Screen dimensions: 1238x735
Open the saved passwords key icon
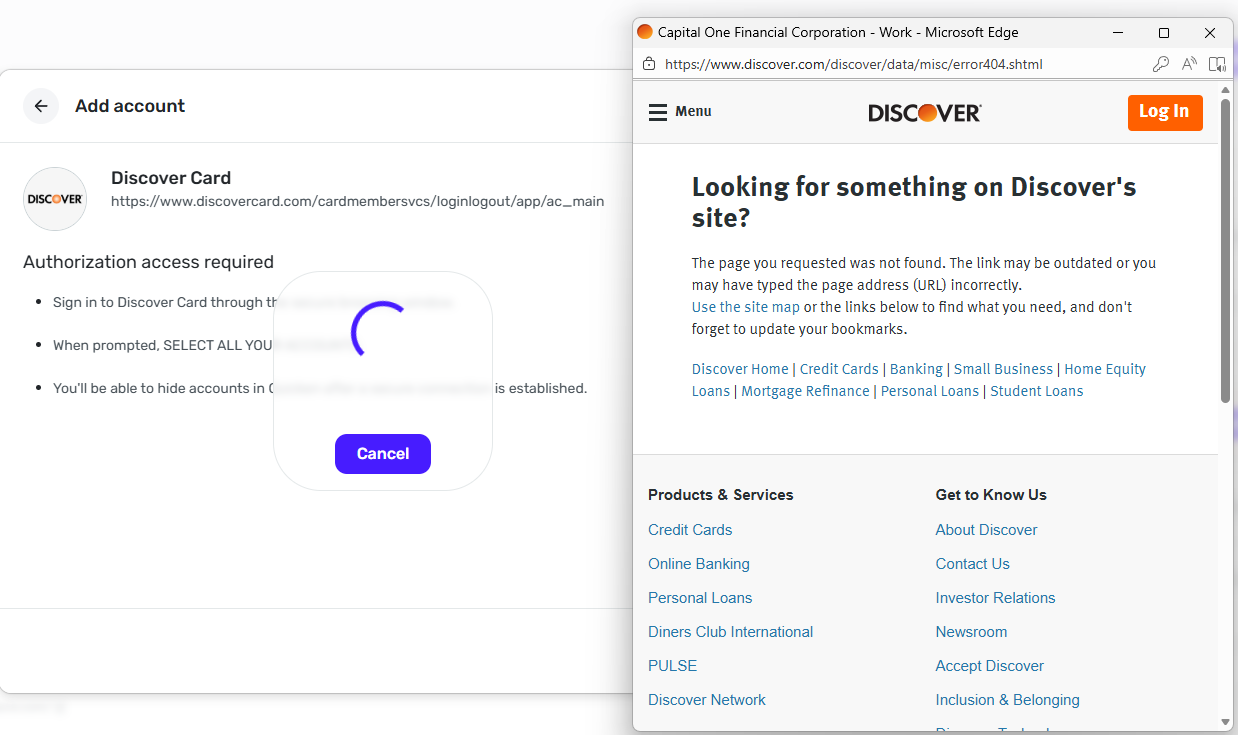click(x=1161, y=64)
